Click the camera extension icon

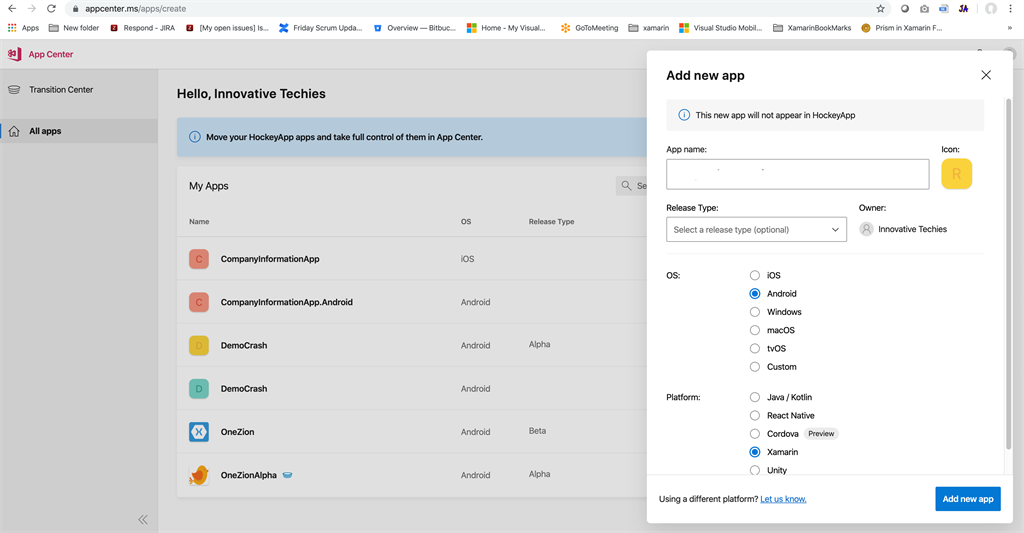[924, 8]
